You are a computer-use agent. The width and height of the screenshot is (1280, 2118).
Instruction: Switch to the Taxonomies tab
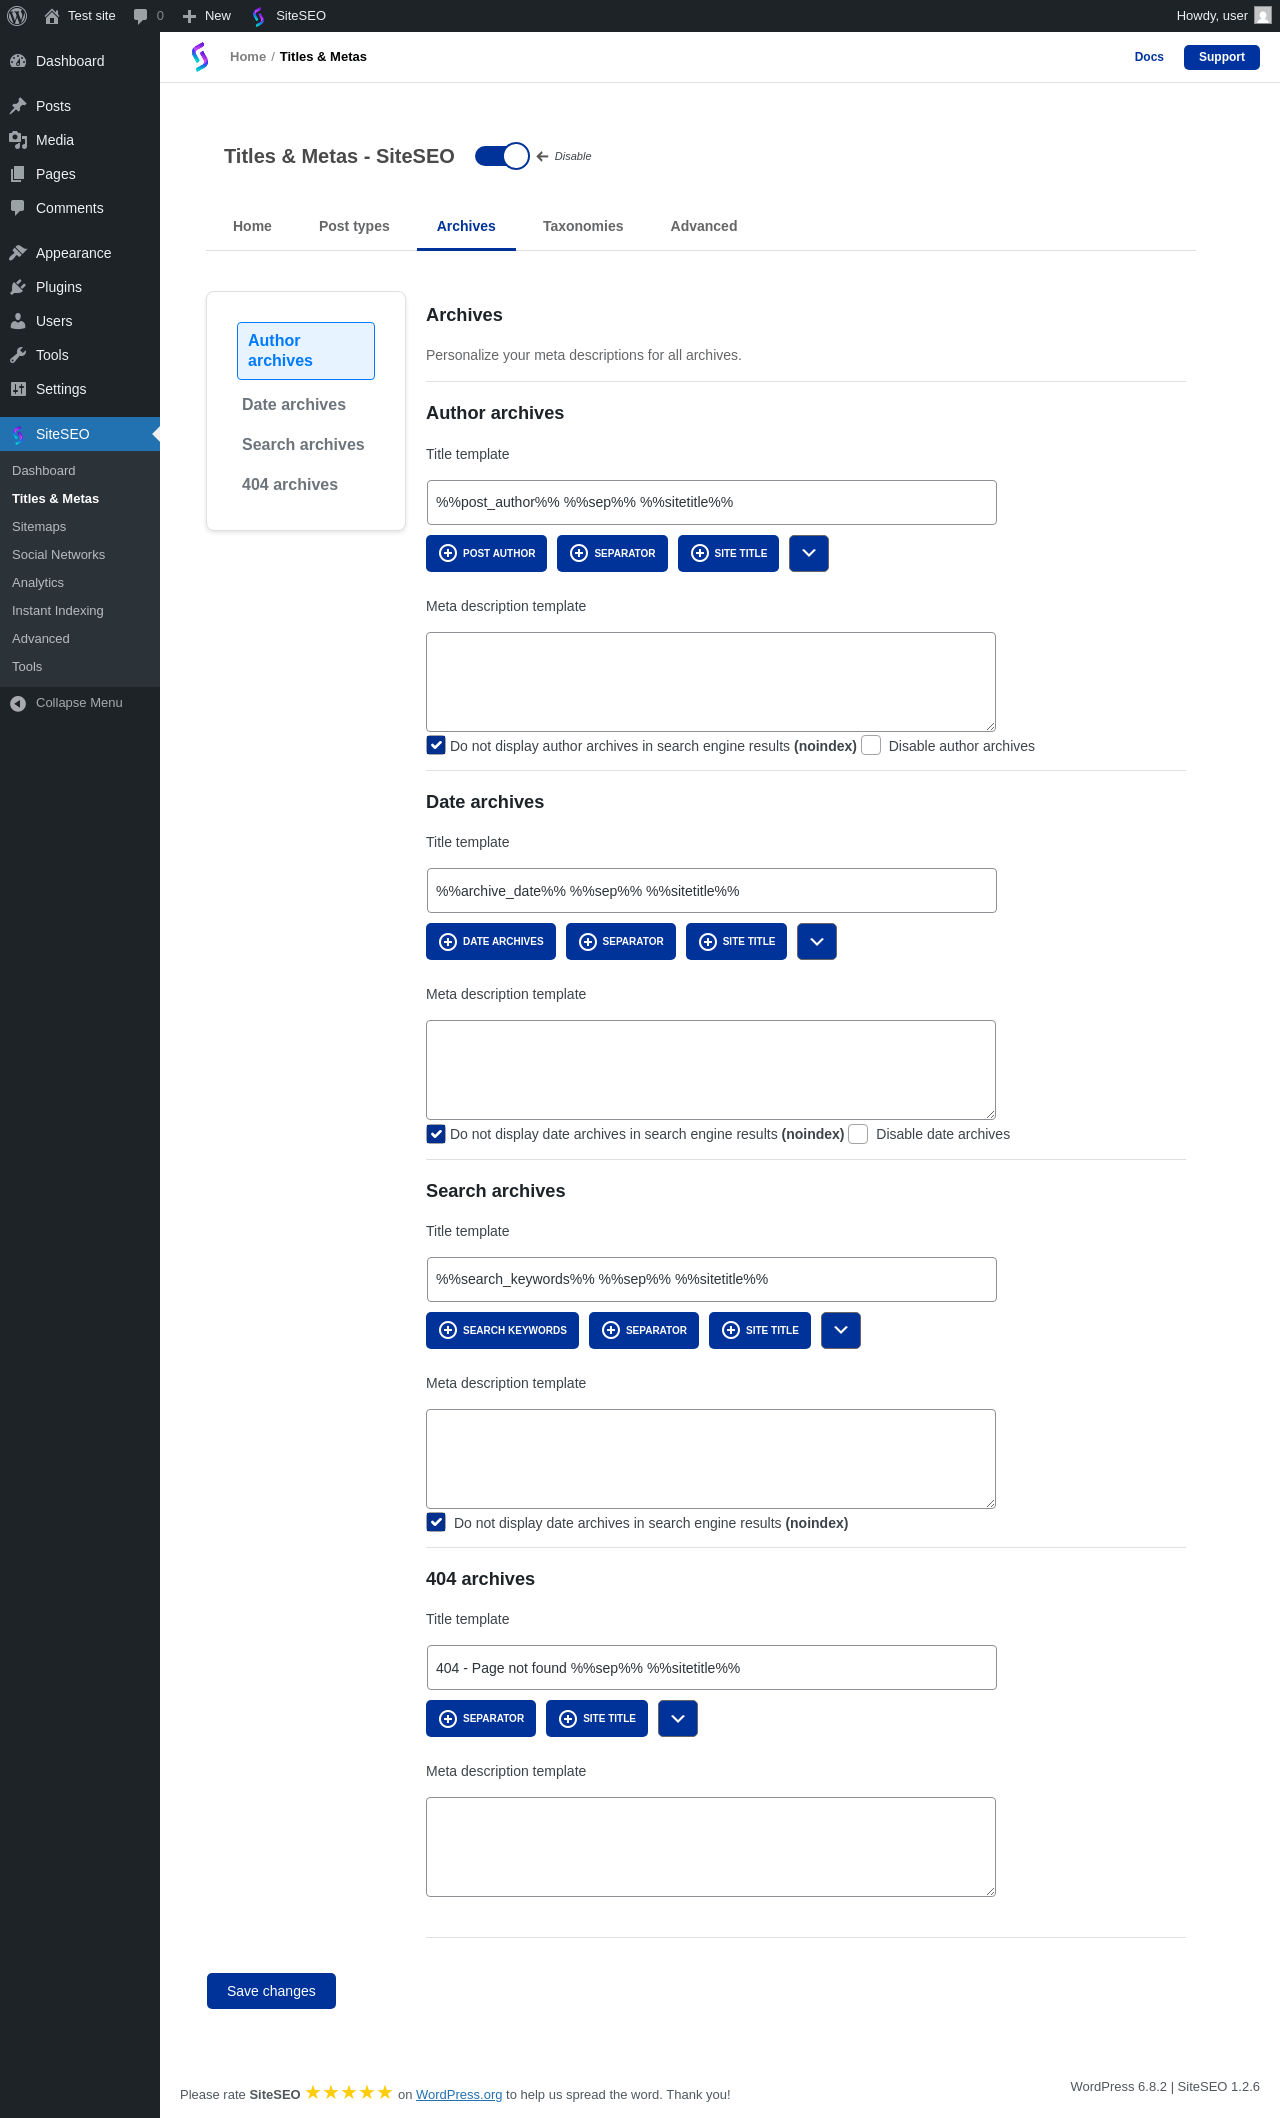583,226
